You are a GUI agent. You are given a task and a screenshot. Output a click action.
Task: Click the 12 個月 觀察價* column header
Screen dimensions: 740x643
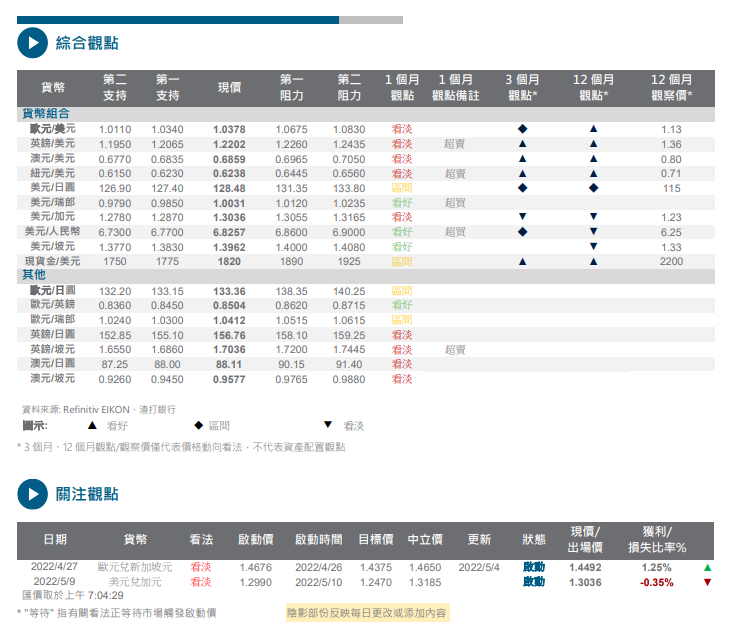click(x=672, y=87)
